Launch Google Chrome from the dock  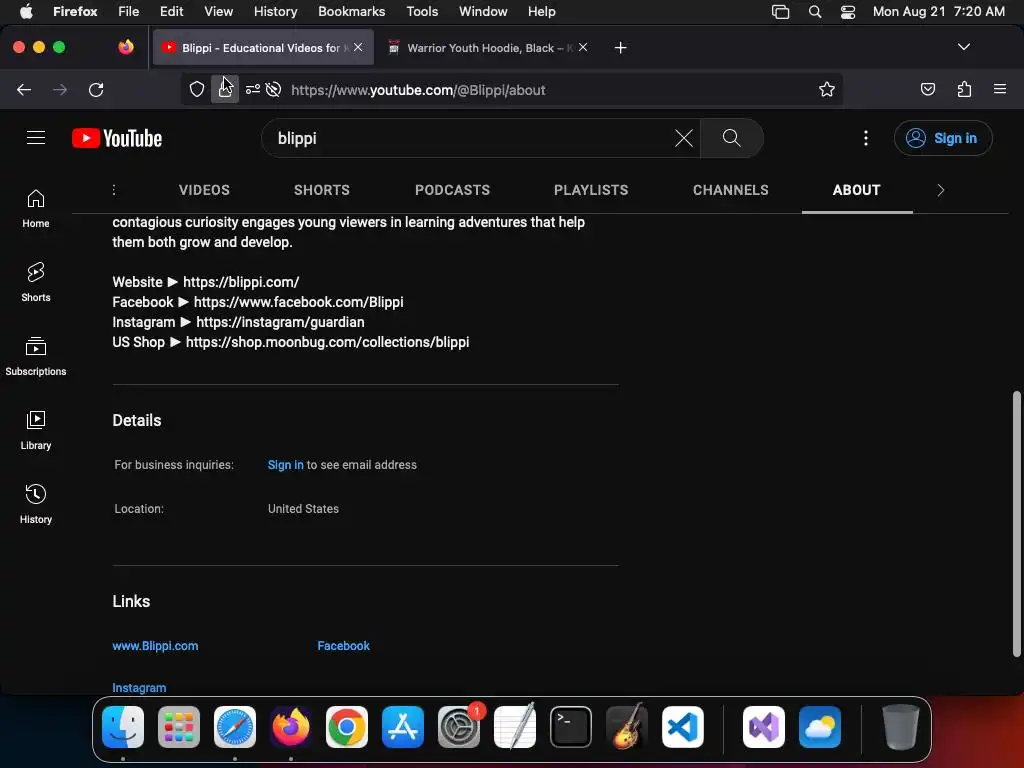pyautogui.click(x=346, y=727)
